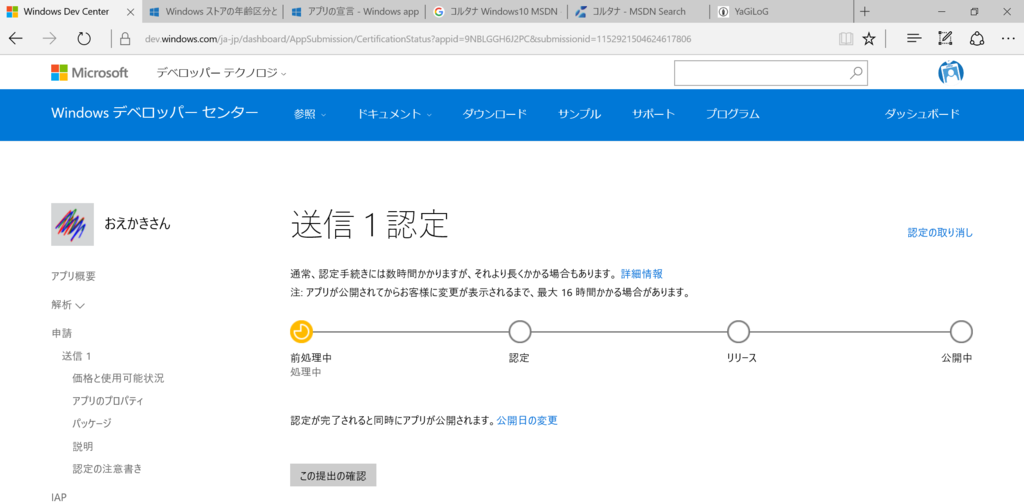Click the browser forward arrow
This screenshot has height=503, width=1024.
click(50, 39)
